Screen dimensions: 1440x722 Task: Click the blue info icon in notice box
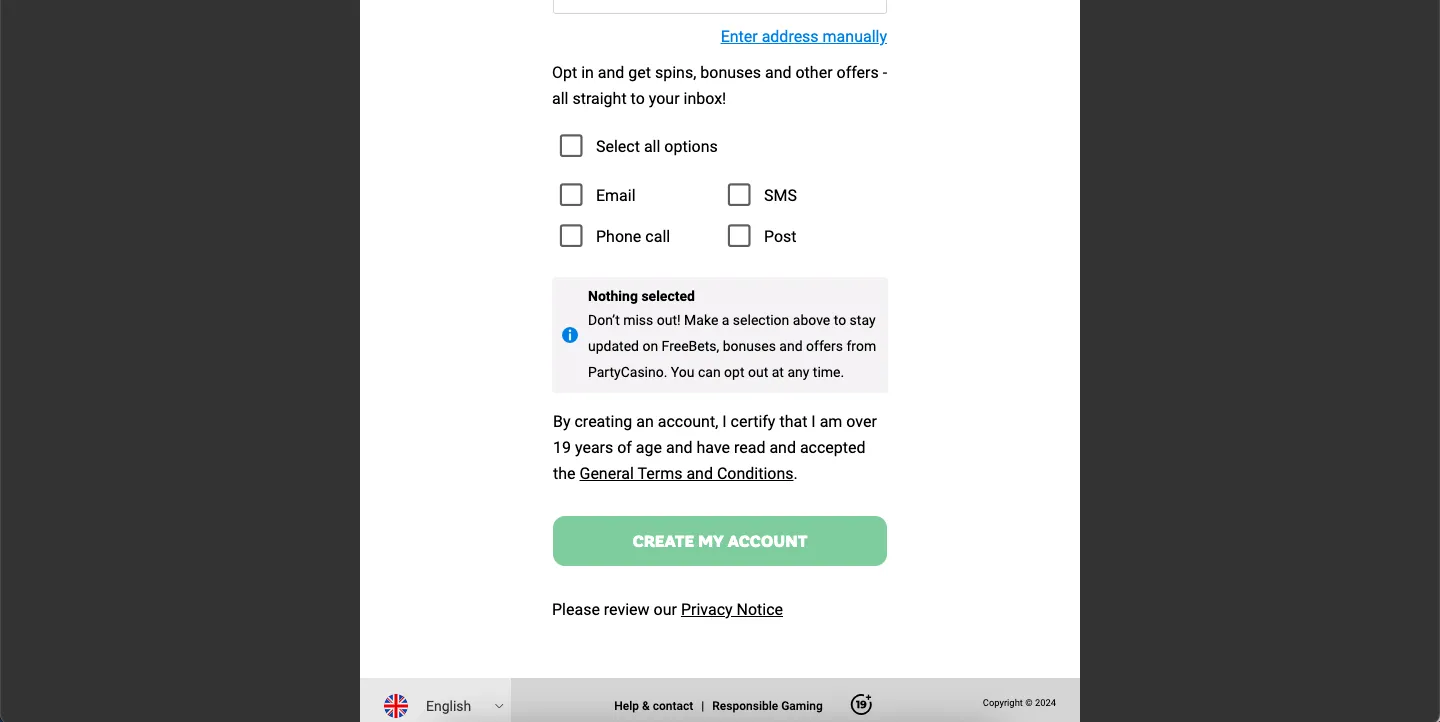pyautogui.click(x=570, y=335)
